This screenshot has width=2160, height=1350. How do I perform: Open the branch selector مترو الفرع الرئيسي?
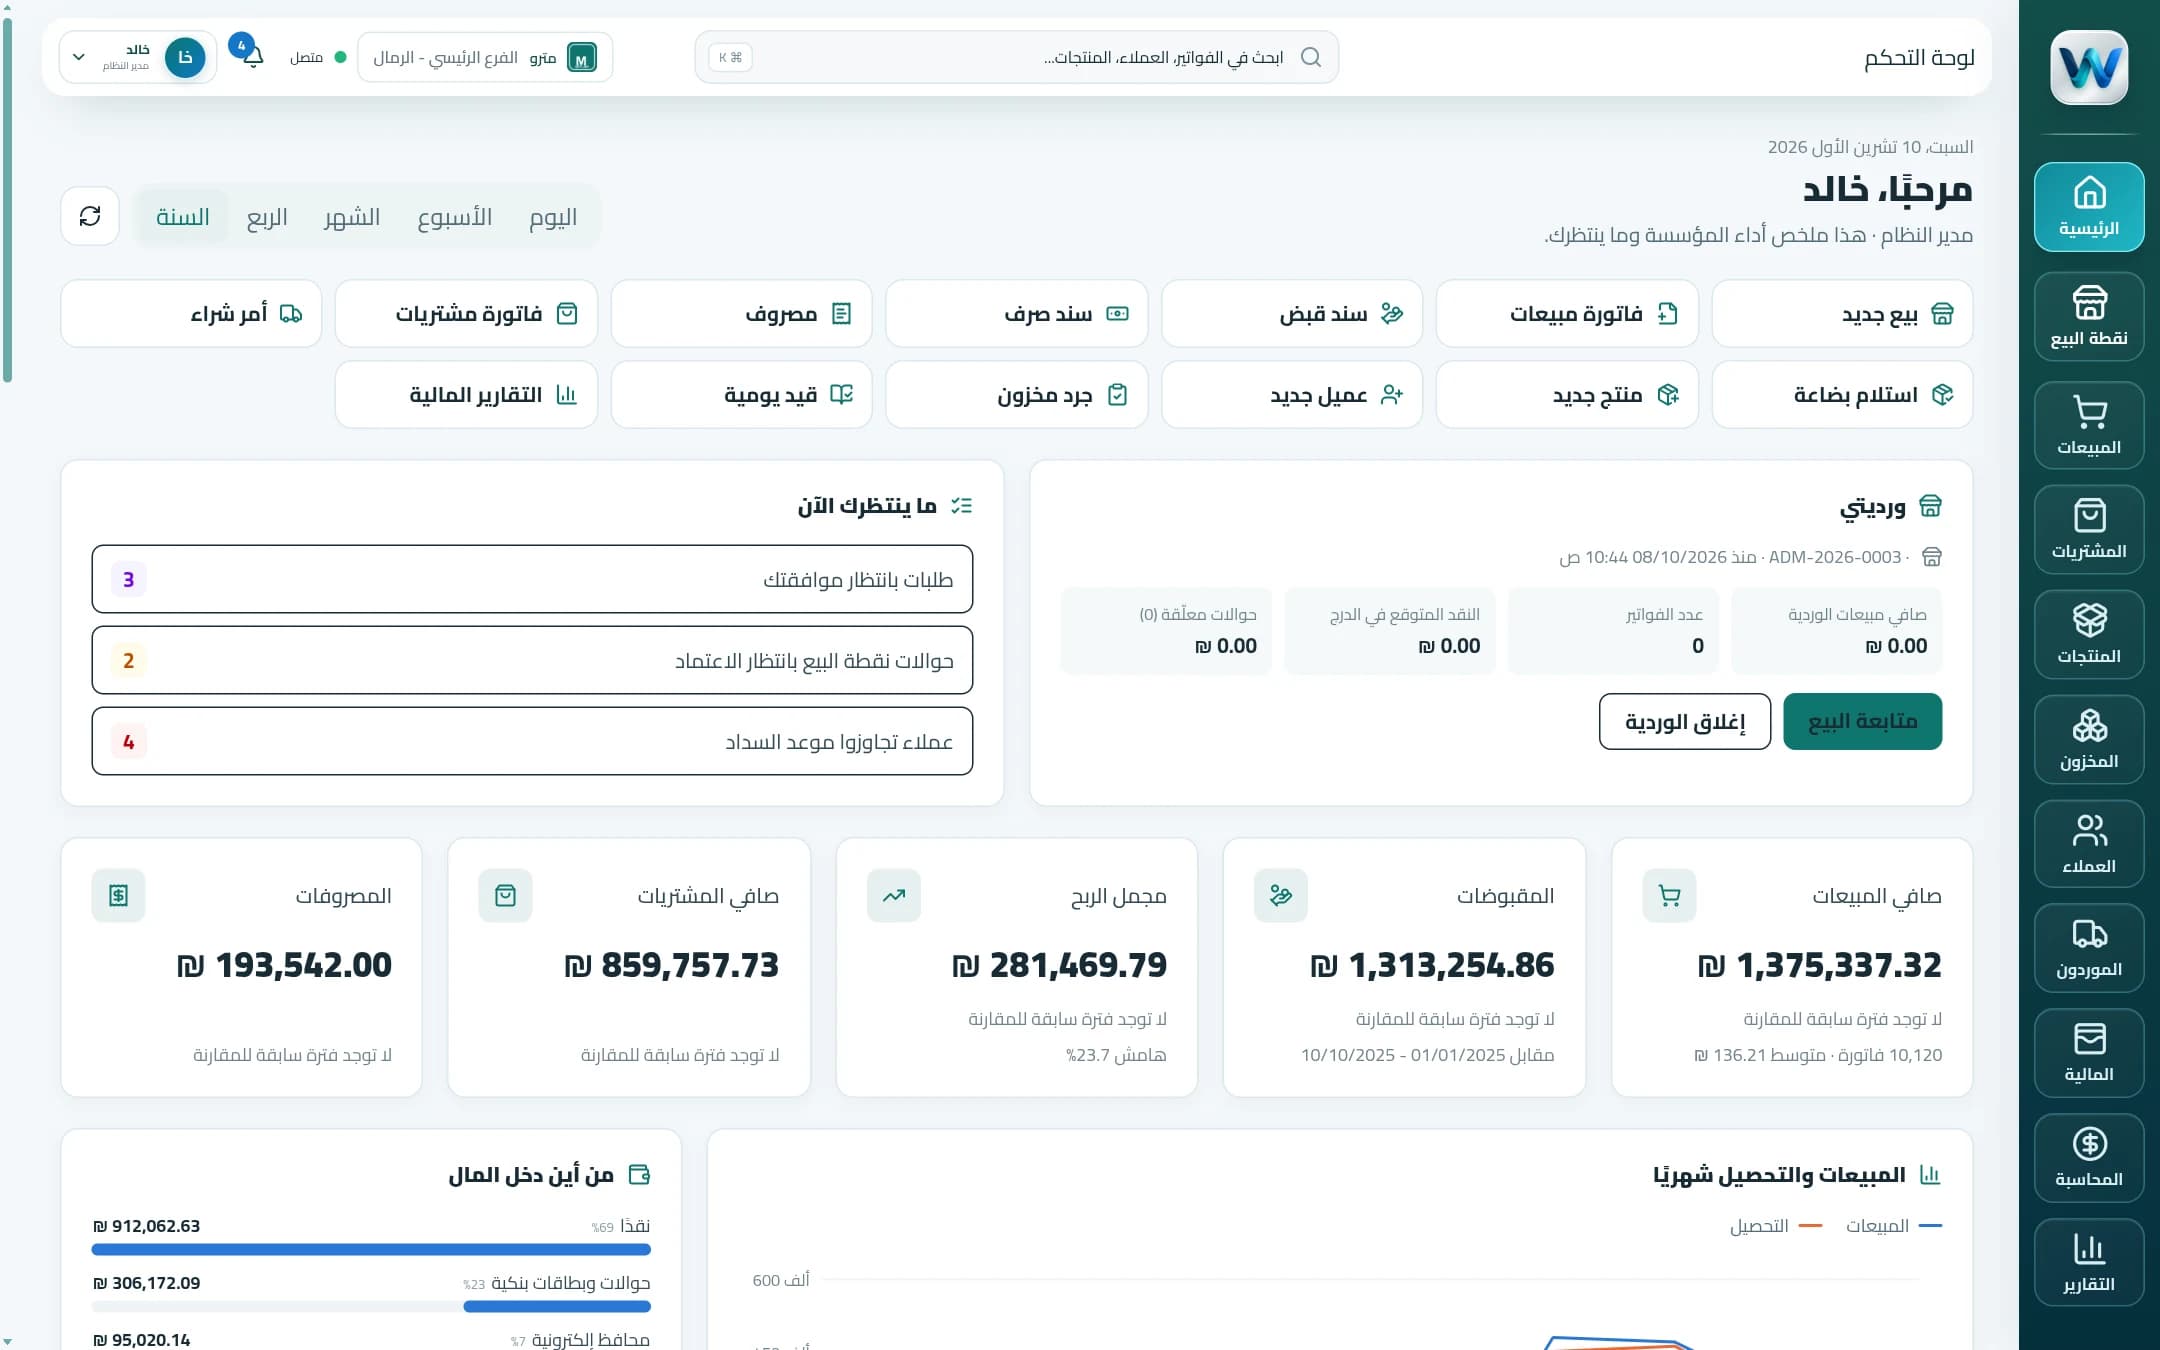pos(485,57)
